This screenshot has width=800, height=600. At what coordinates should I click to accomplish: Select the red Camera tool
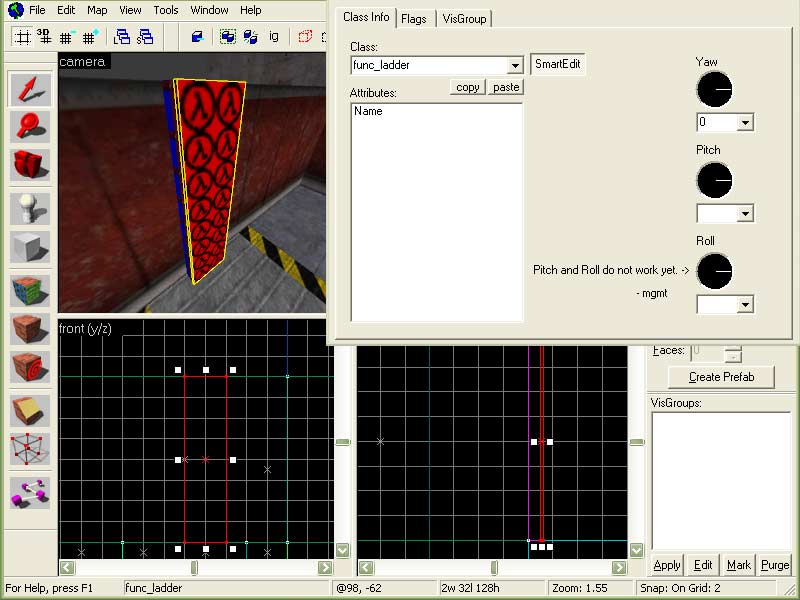coord(30,165)
